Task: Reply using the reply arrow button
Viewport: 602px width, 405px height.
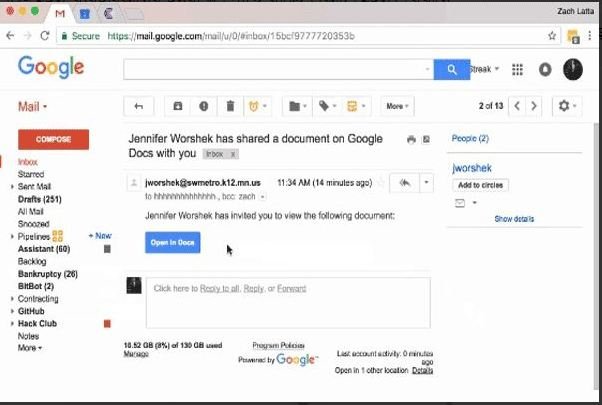Action: (404, 183)
